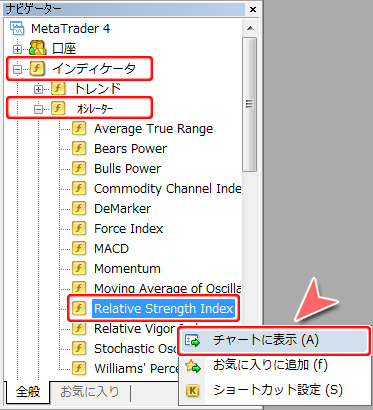Viewport: 373px width, 410px height.
Task: Select Momentum text
Action: [x=127, y=269]
